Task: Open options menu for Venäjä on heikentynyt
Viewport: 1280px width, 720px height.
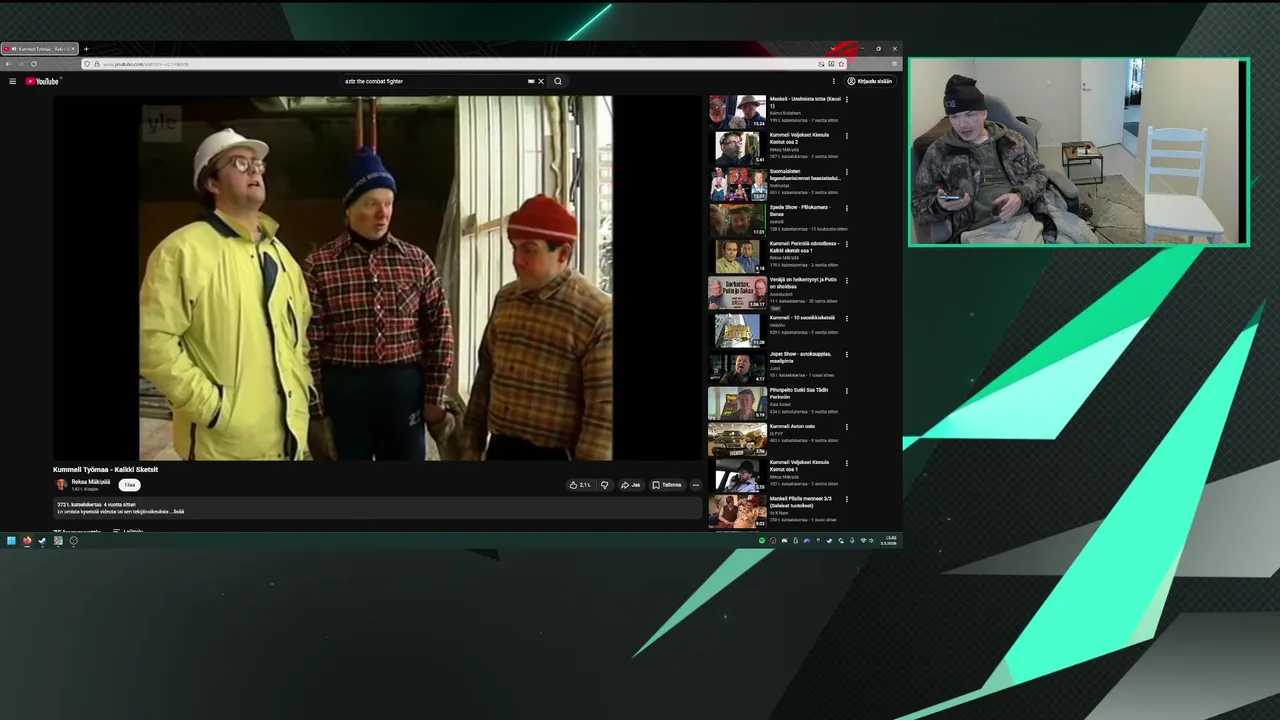Action: click(x=847, y=280)
